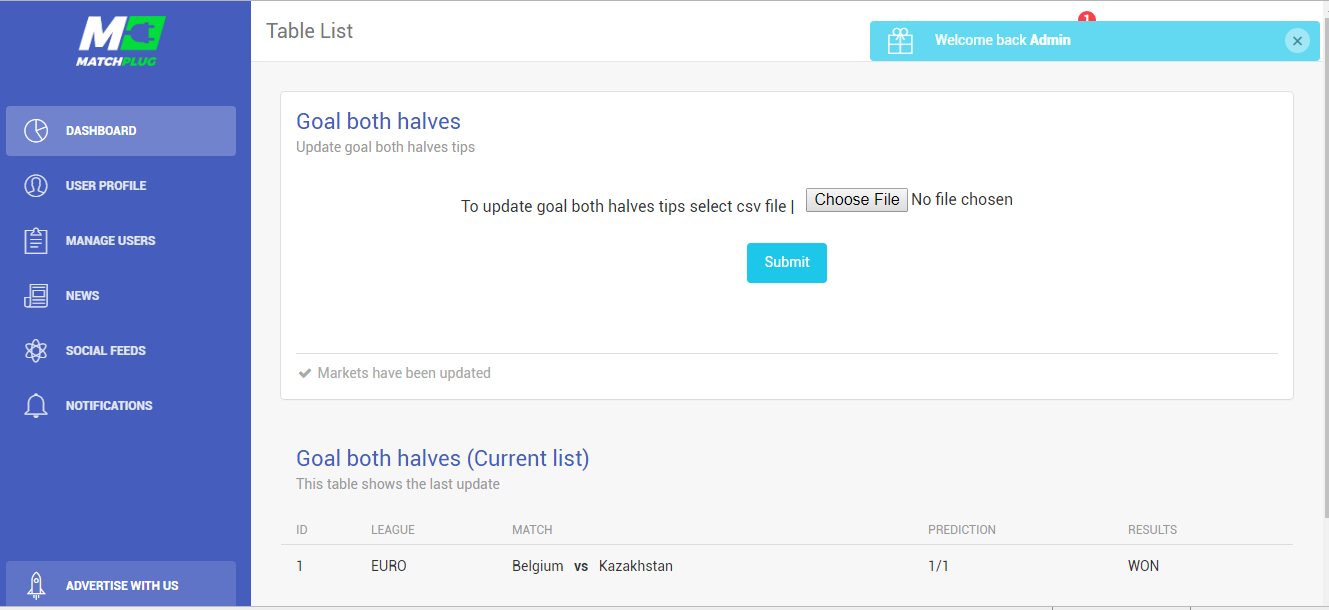Open Advertise With Us link
Viewport: 1329px width, 610px height.
tap(122, 586)
